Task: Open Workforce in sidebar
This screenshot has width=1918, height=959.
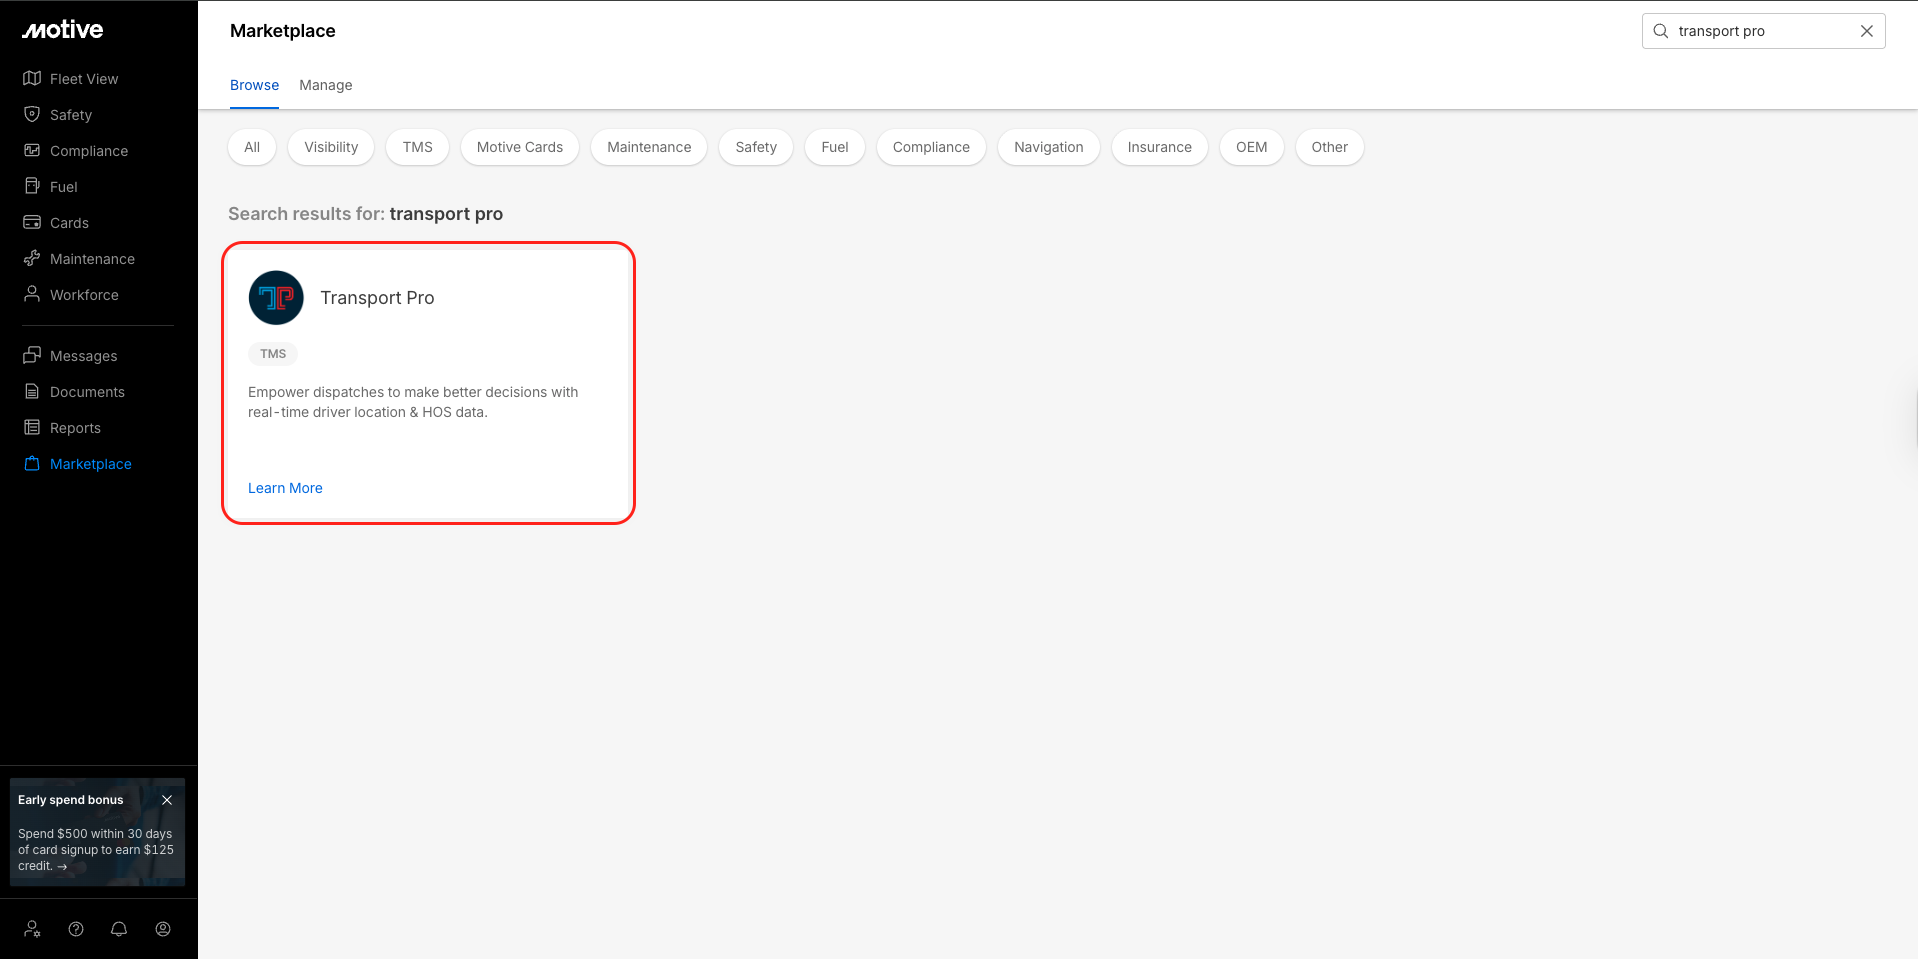Action: click(84, 295)
